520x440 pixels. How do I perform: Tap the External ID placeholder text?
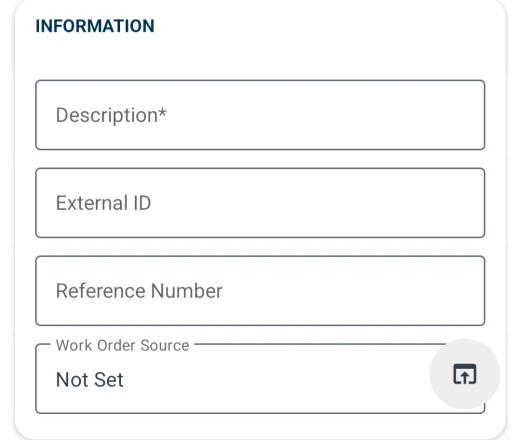point(103,203)
